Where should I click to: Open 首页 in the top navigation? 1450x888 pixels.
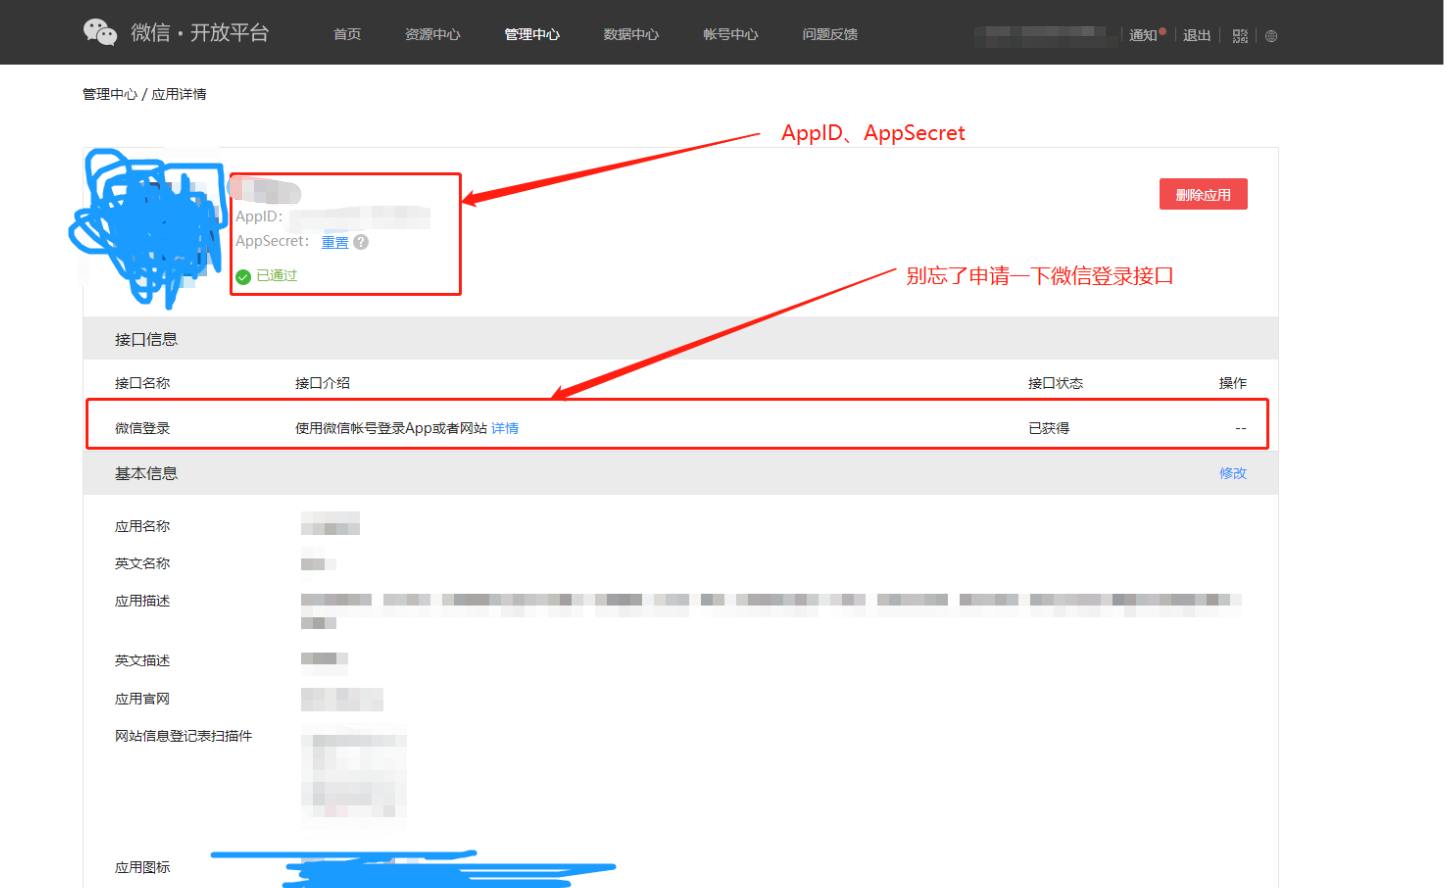(347, 34)
